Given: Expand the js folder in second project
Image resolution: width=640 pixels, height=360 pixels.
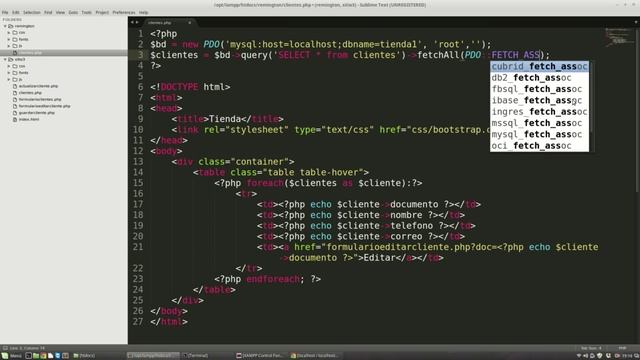Looking at the screenshot, I should [x=9, y=79].
